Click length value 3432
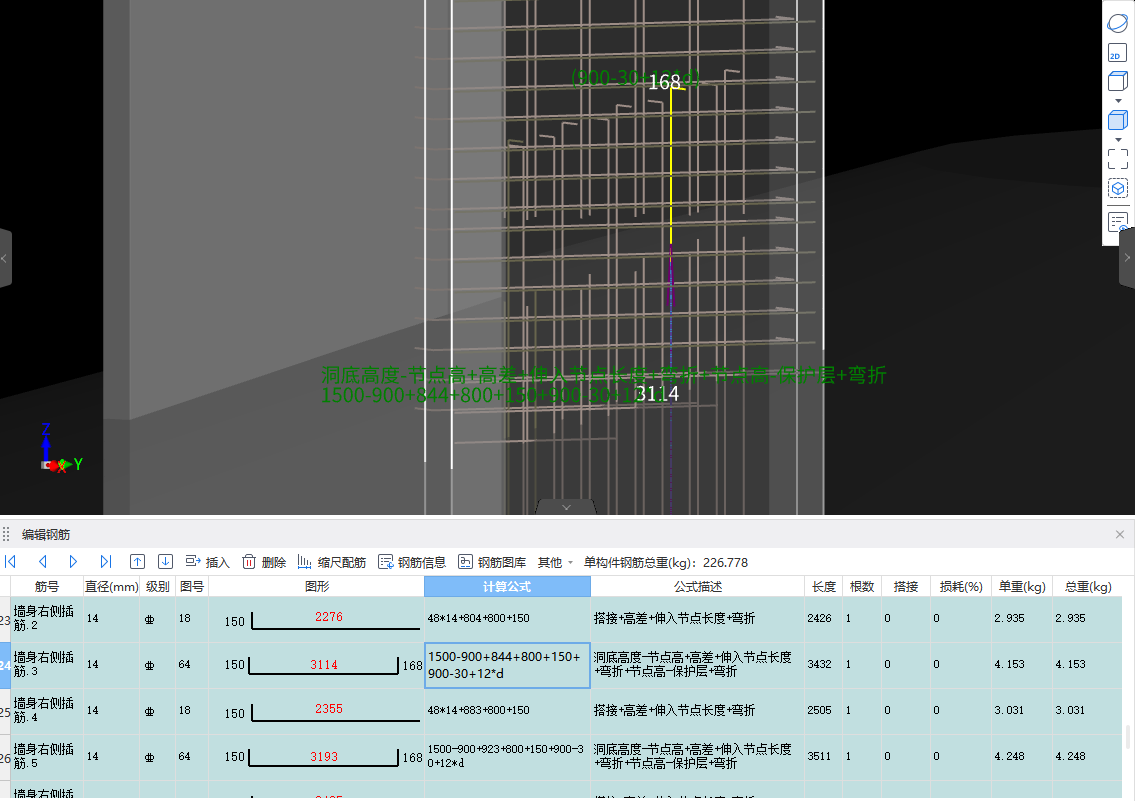This screenshot has width=1136, height=801. [x=819, y=665]
